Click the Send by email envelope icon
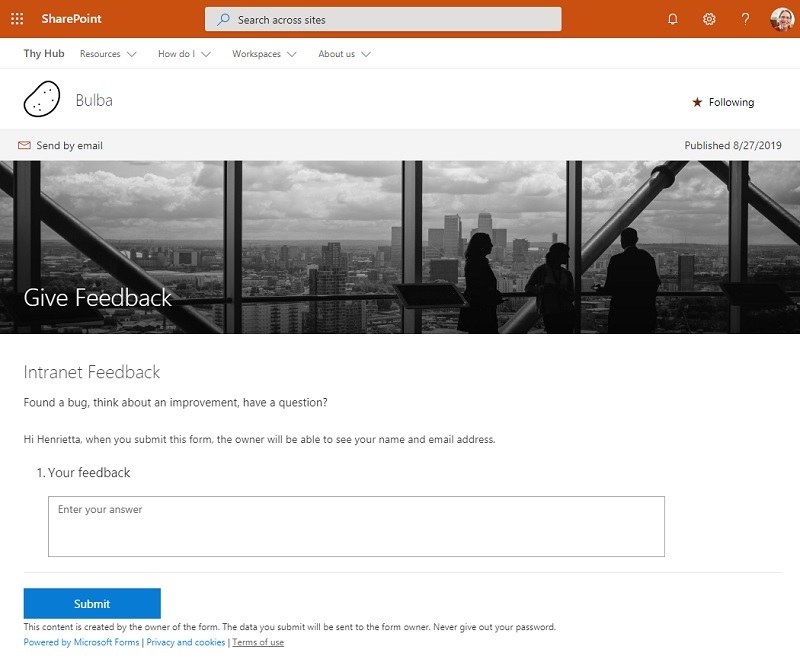The image size is (800, 672). (x=24, y=146)
